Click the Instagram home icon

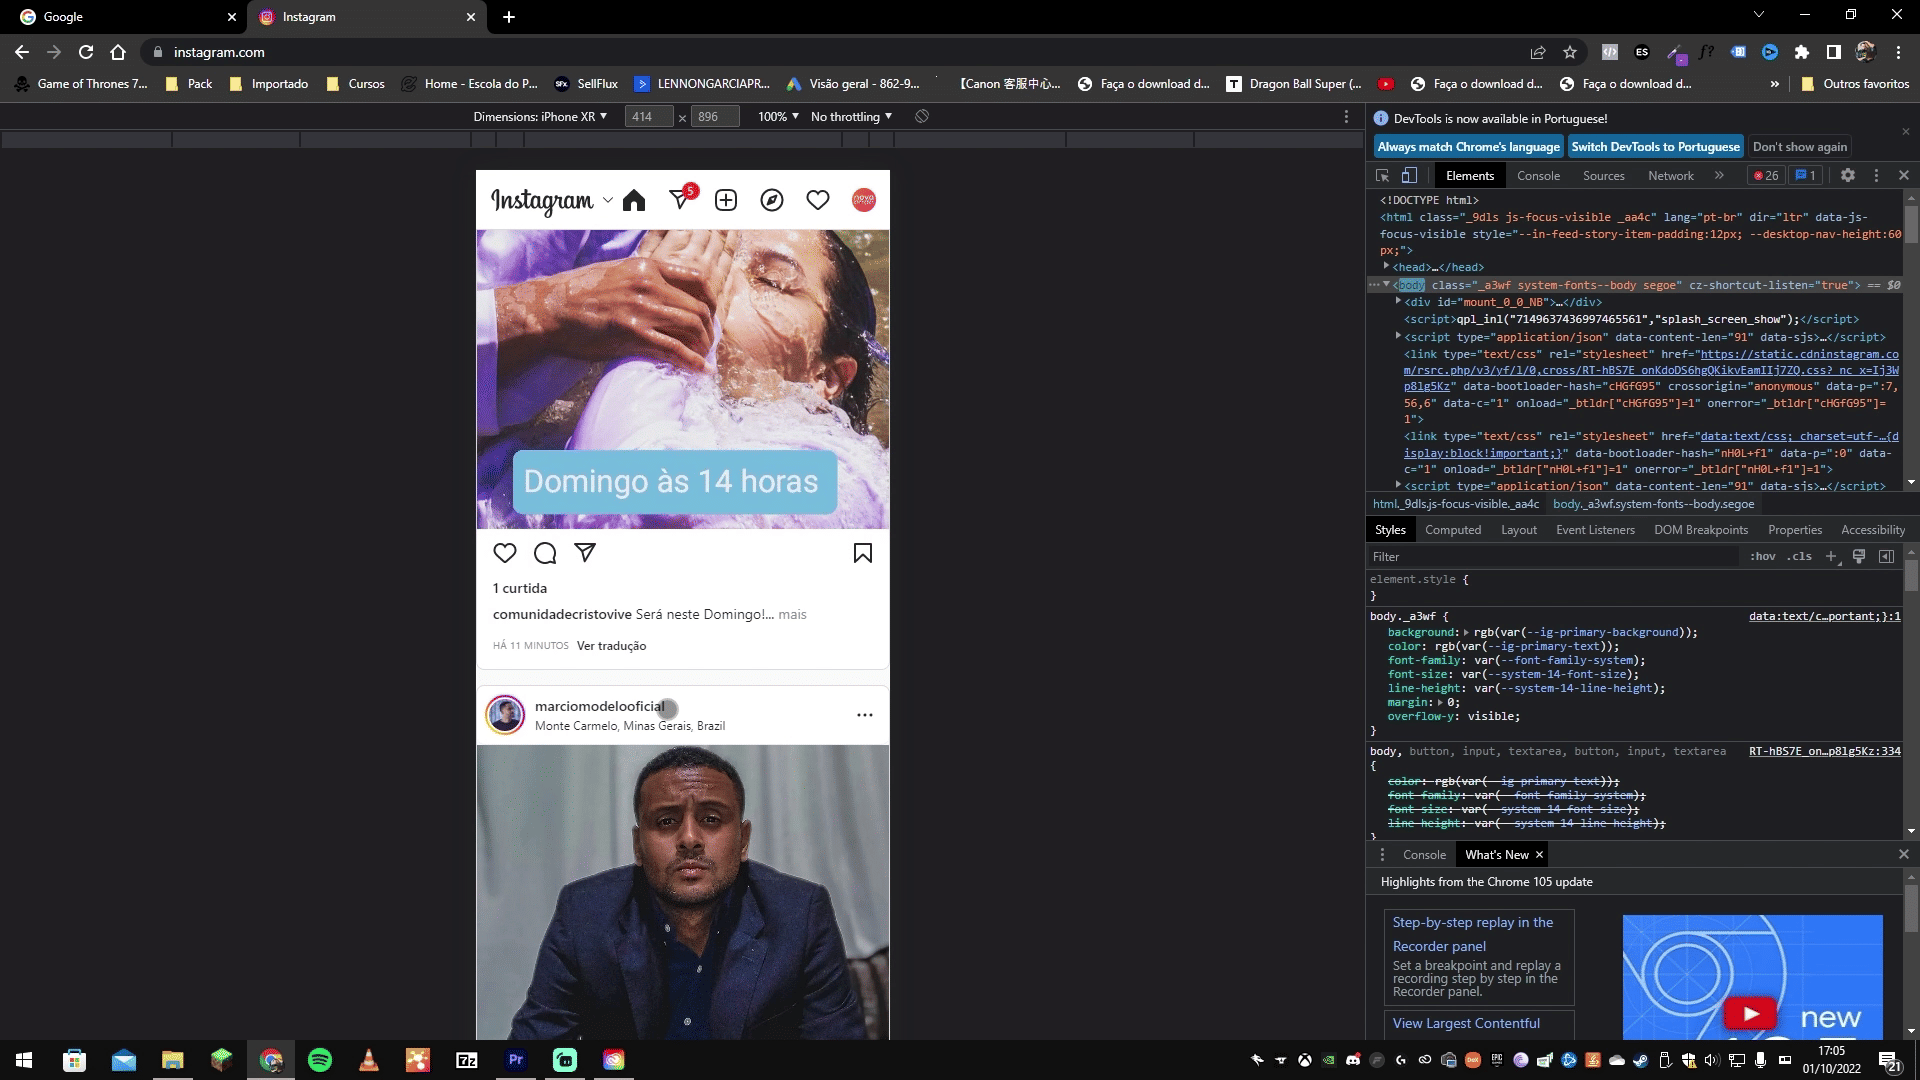tap(634, 201)
